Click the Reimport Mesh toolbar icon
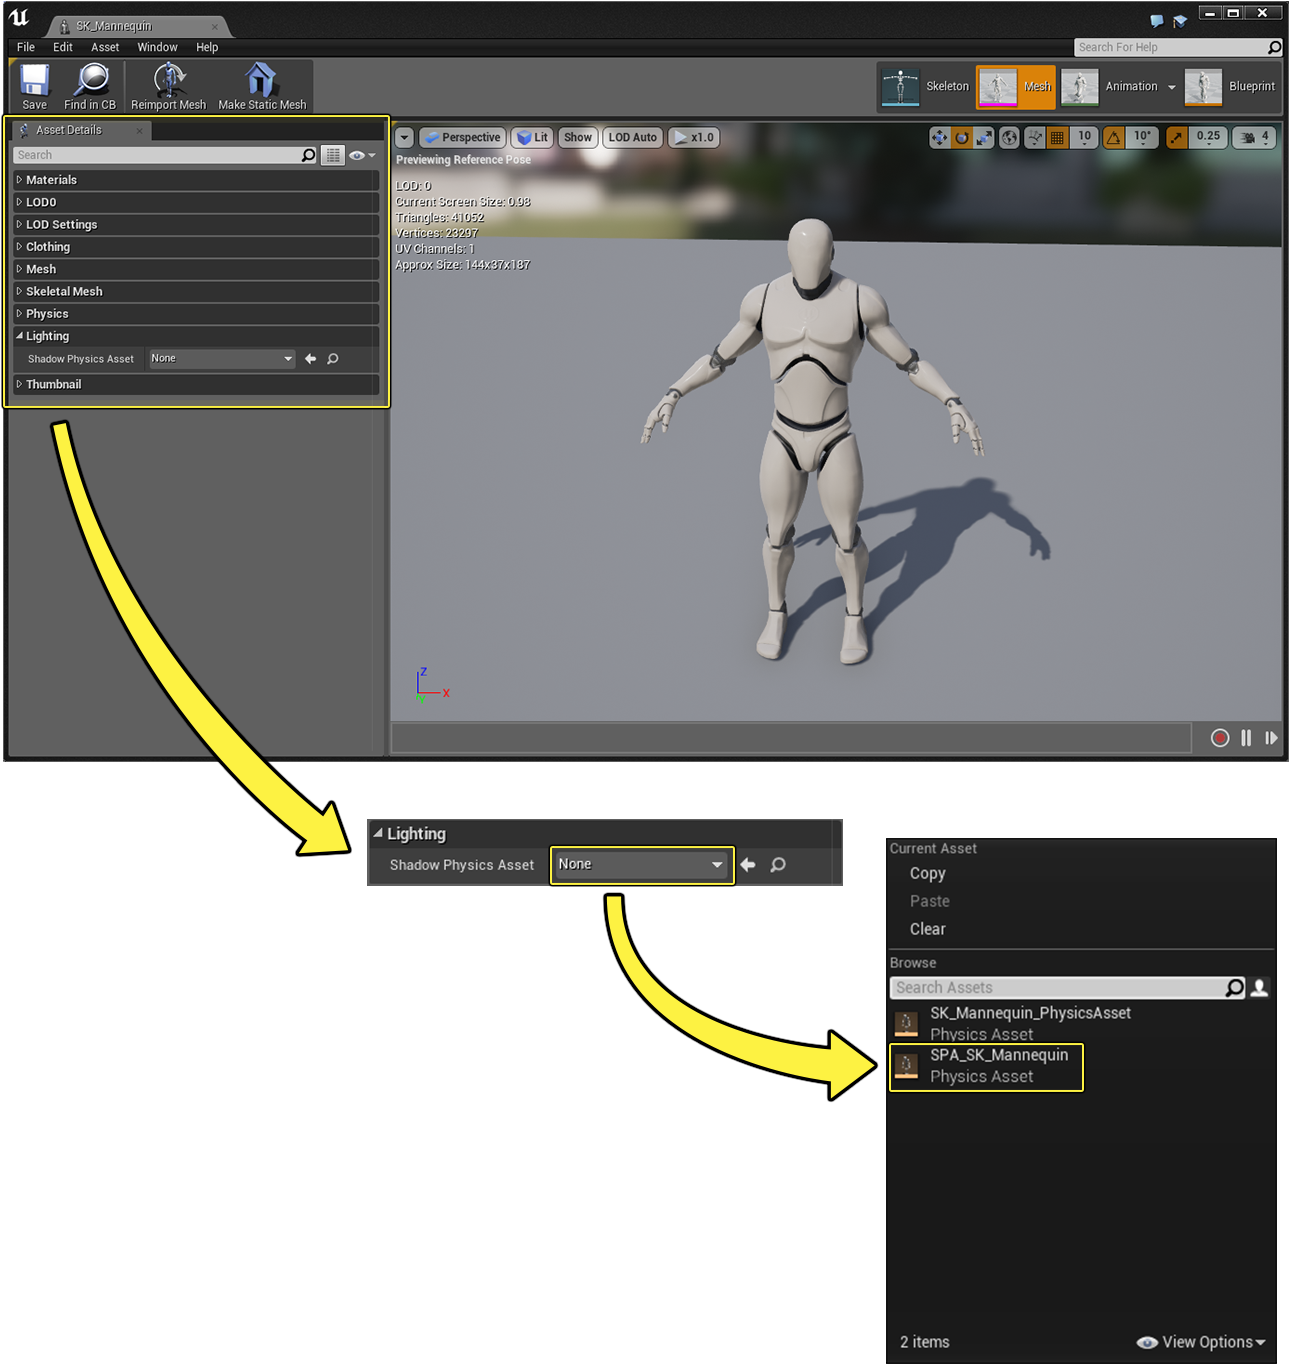The image size is (1289, 1364). point(167,86)
